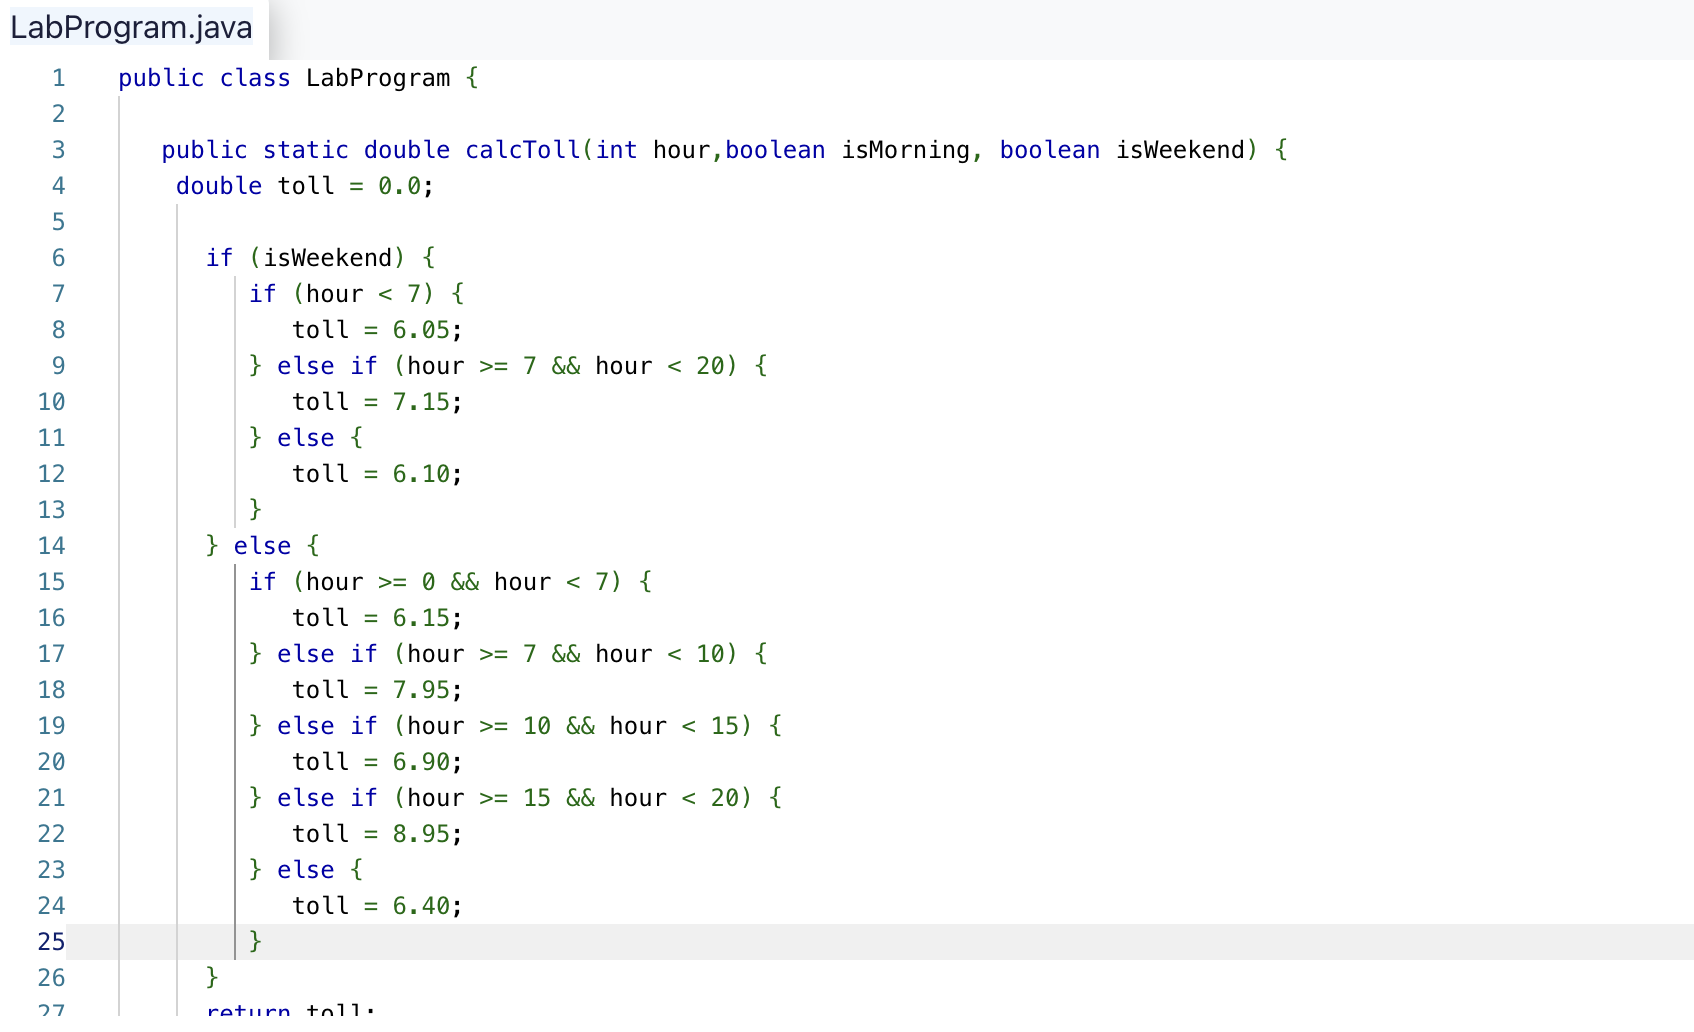Click line number 6 beside the isWeekend check
This screenshot has height=1032, width=1694.
(x=58, y=257)
